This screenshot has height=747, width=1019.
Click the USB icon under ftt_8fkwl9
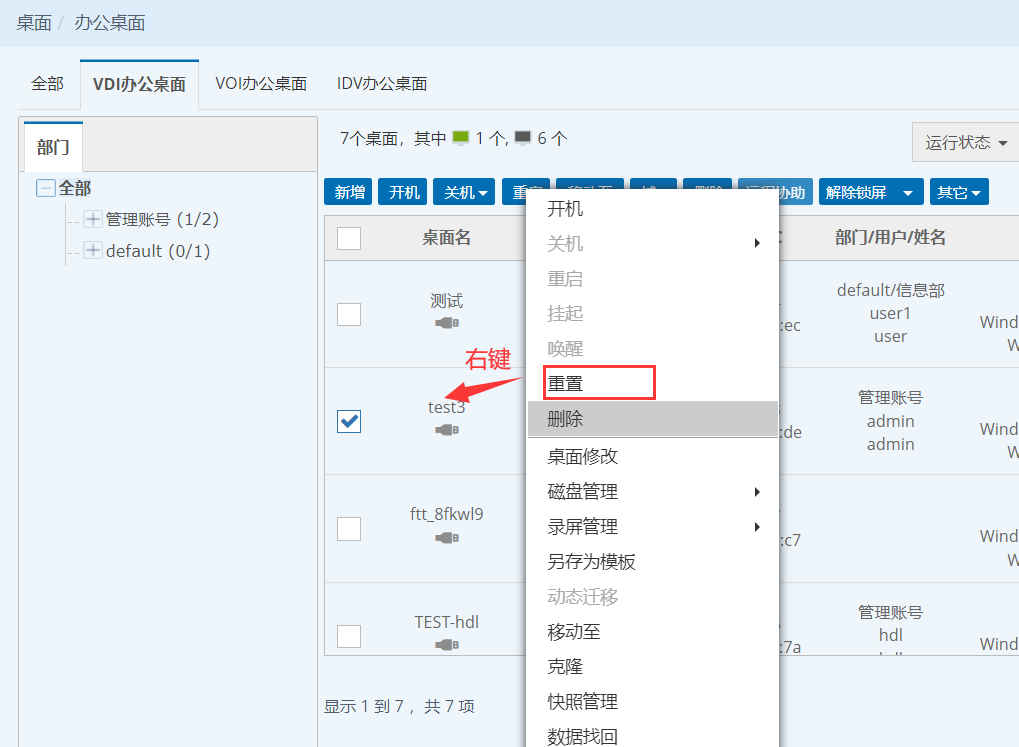[447, 538]
